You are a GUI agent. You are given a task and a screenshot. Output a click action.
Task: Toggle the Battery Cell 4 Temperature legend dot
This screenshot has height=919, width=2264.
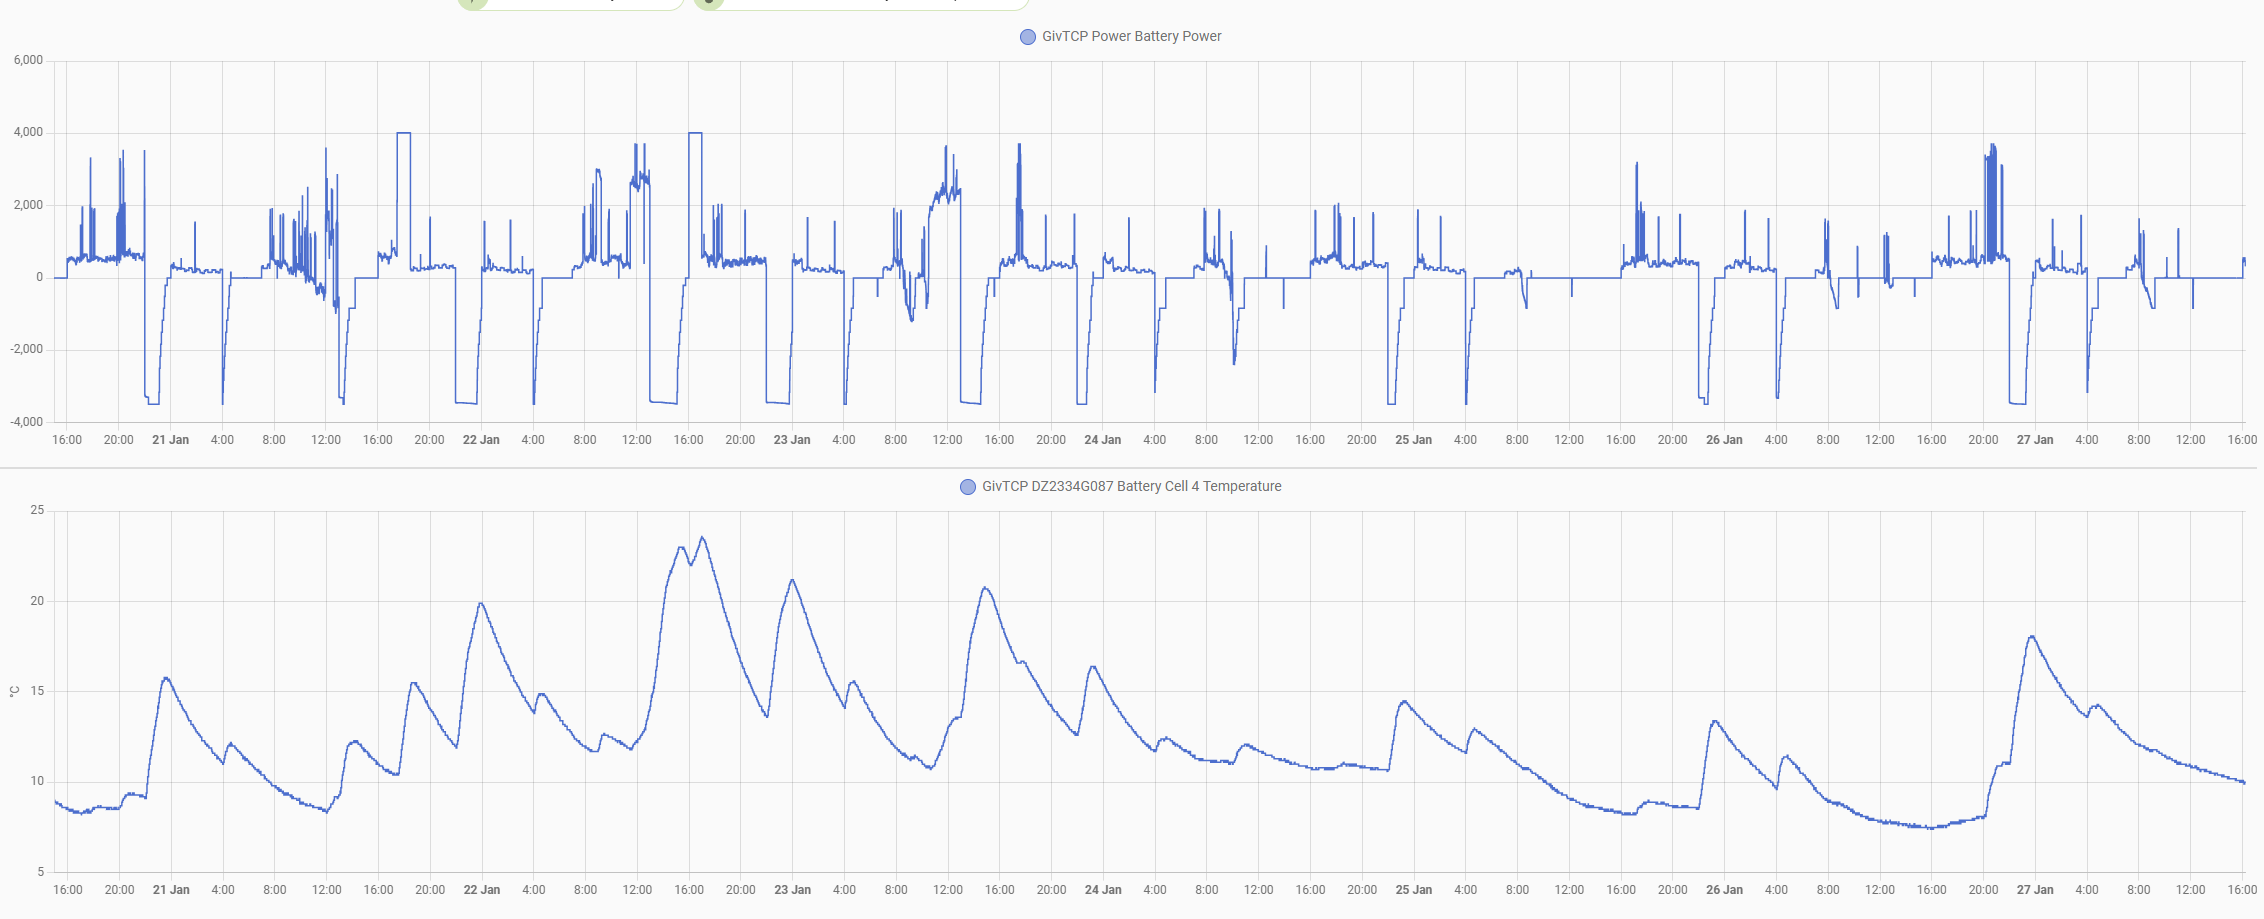tap(967, 487)
